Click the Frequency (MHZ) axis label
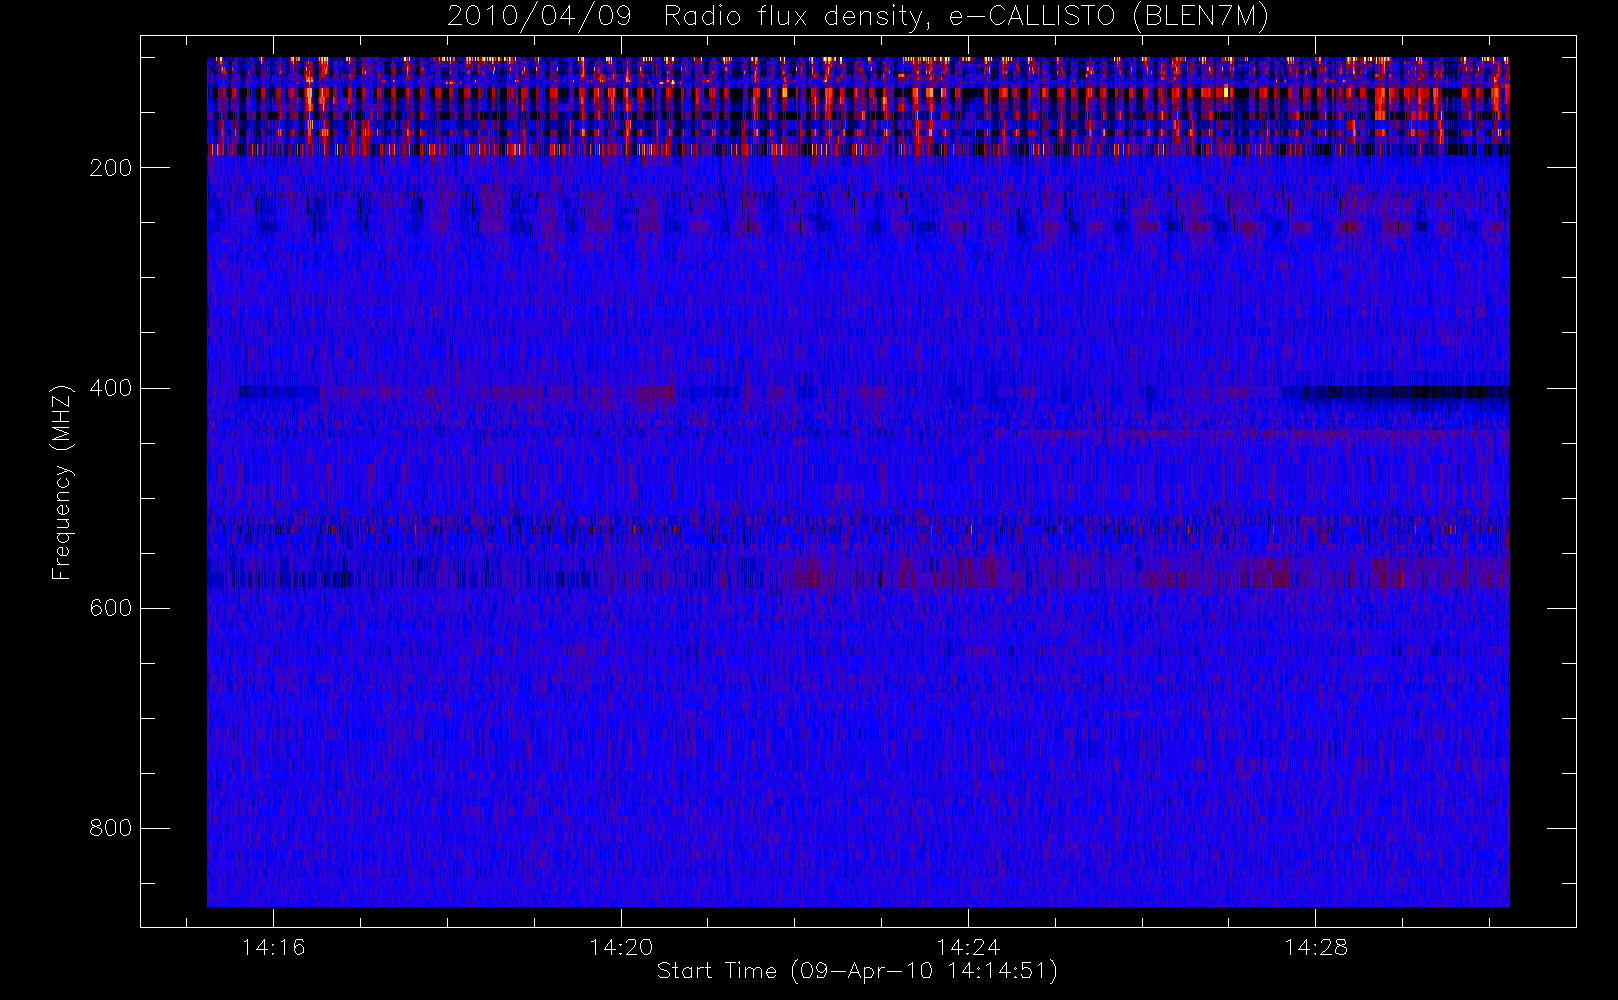Viewport: 1618px width, 1000px height. click(62, 482)
